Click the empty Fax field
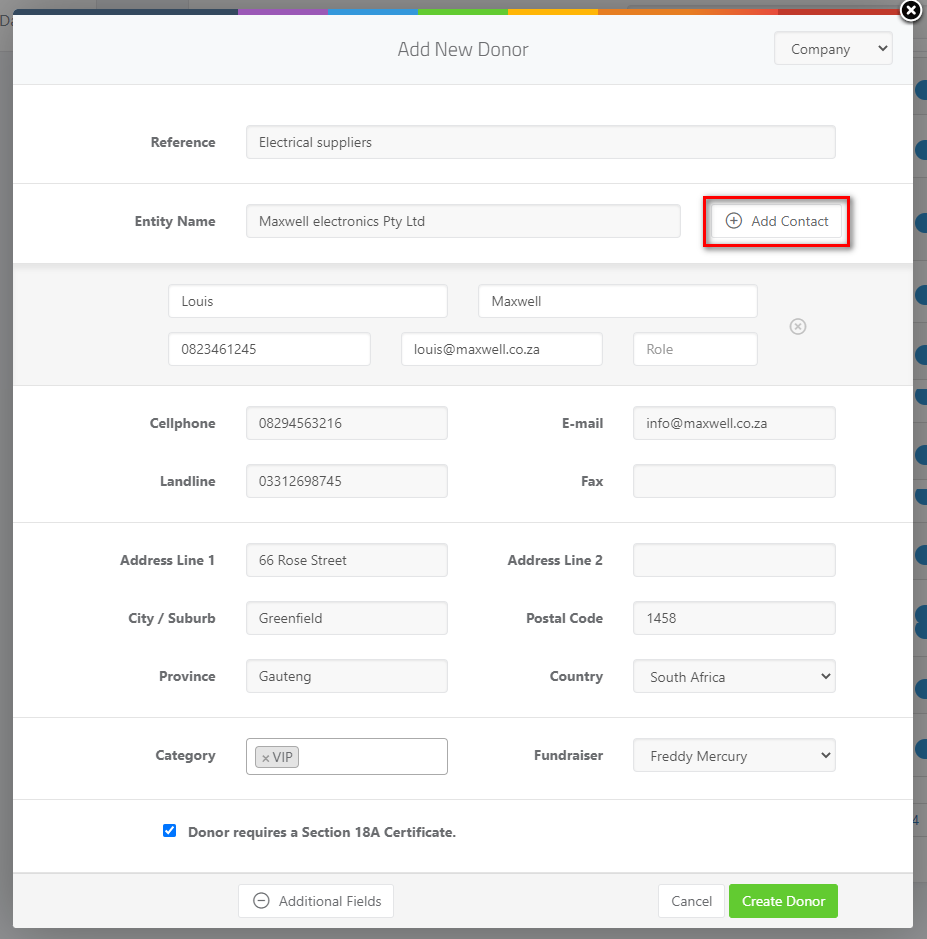 pyautogui.click(x=734, y=481)
